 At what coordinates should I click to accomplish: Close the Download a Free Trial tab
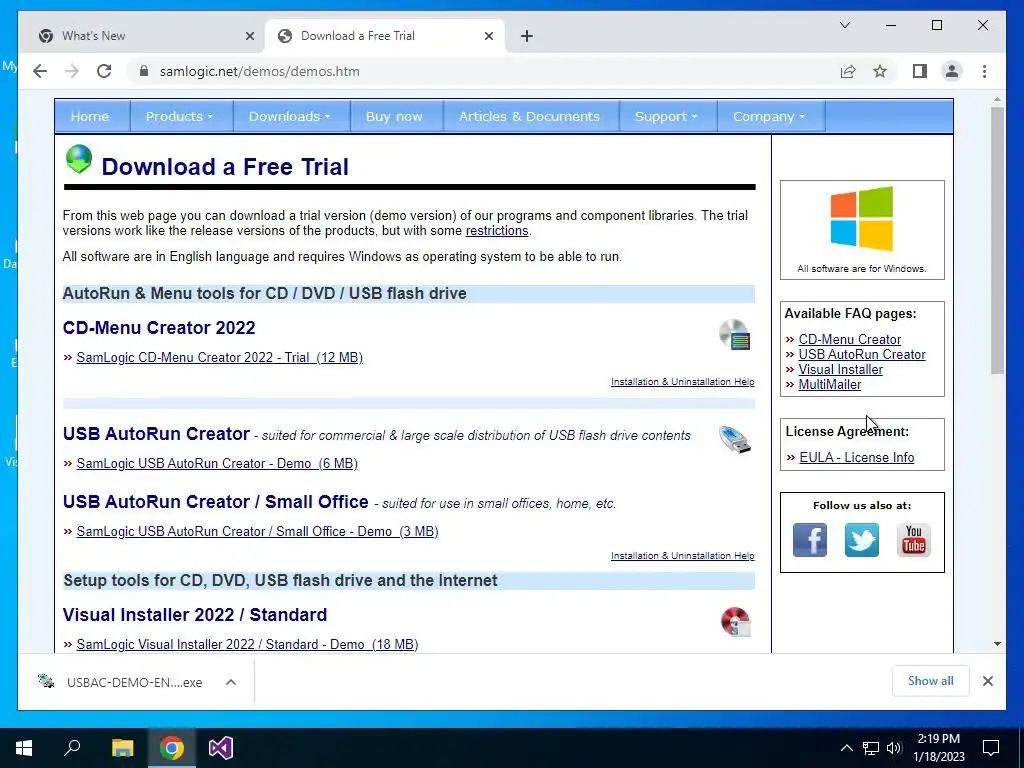(488, 36)
